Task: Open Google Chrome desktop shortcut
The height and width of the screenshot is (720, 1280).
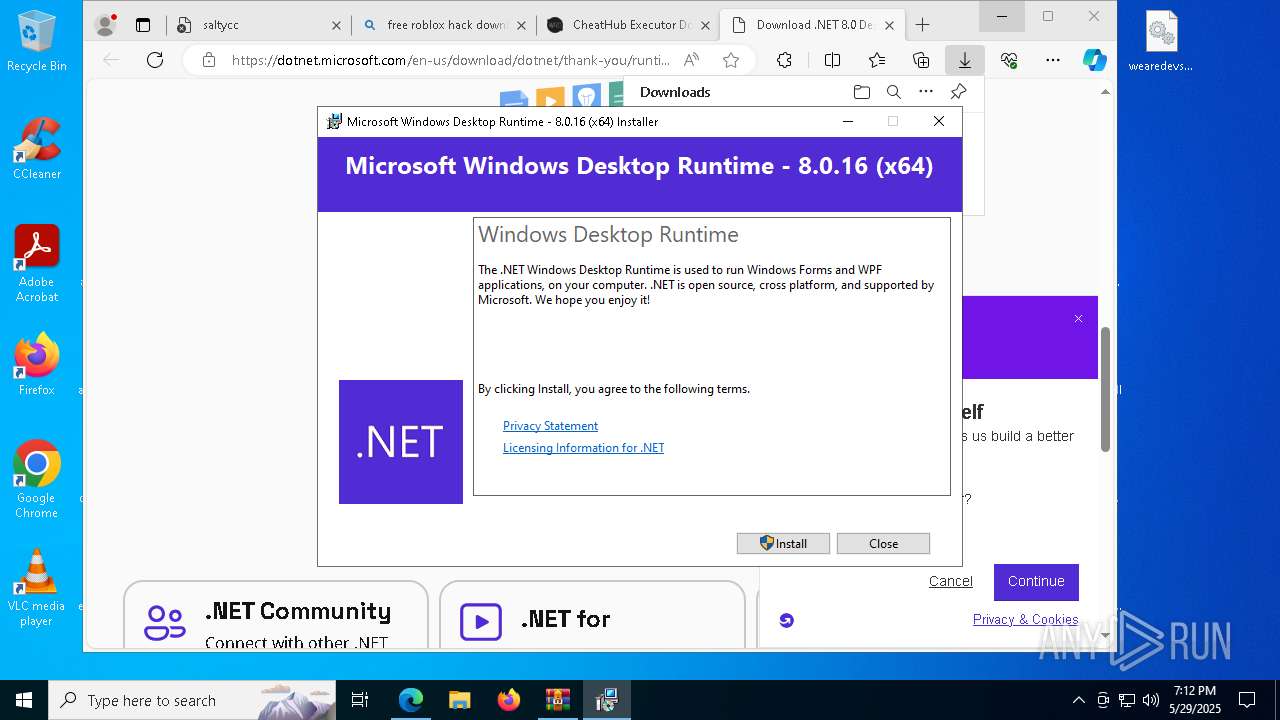Action: point(37,479)
